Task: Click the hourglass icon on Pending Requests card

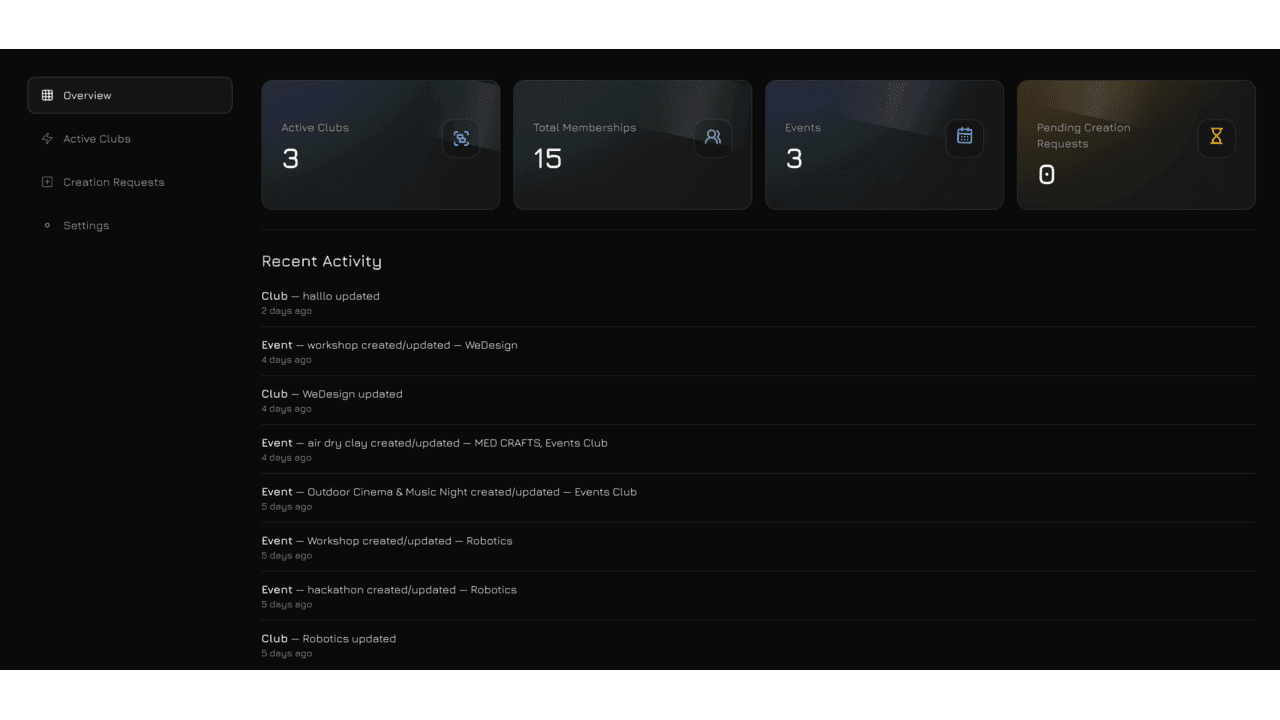Action: click(x=1216, y=137)
